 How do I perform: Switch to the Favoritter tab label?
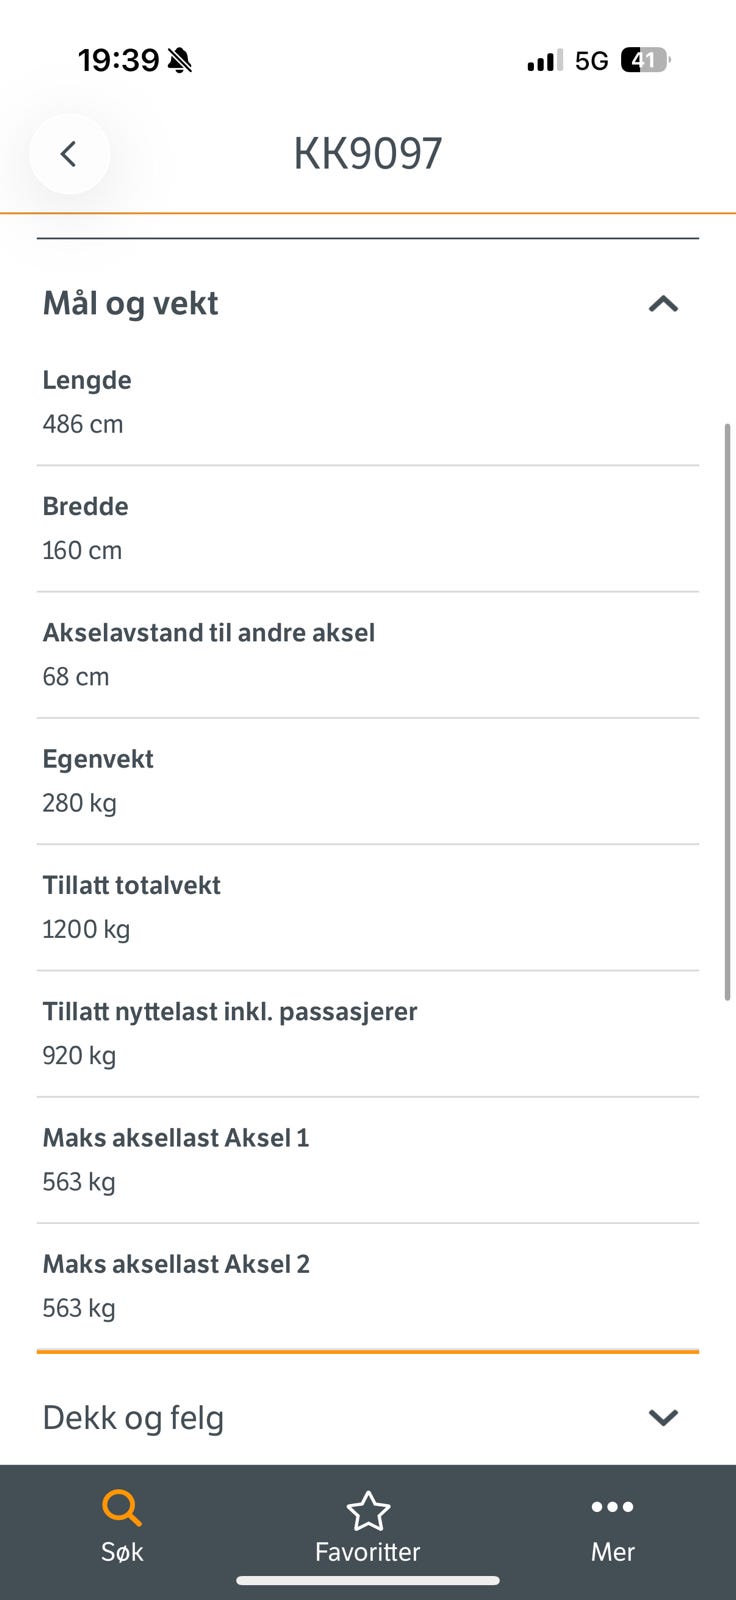coord(367,1552)
